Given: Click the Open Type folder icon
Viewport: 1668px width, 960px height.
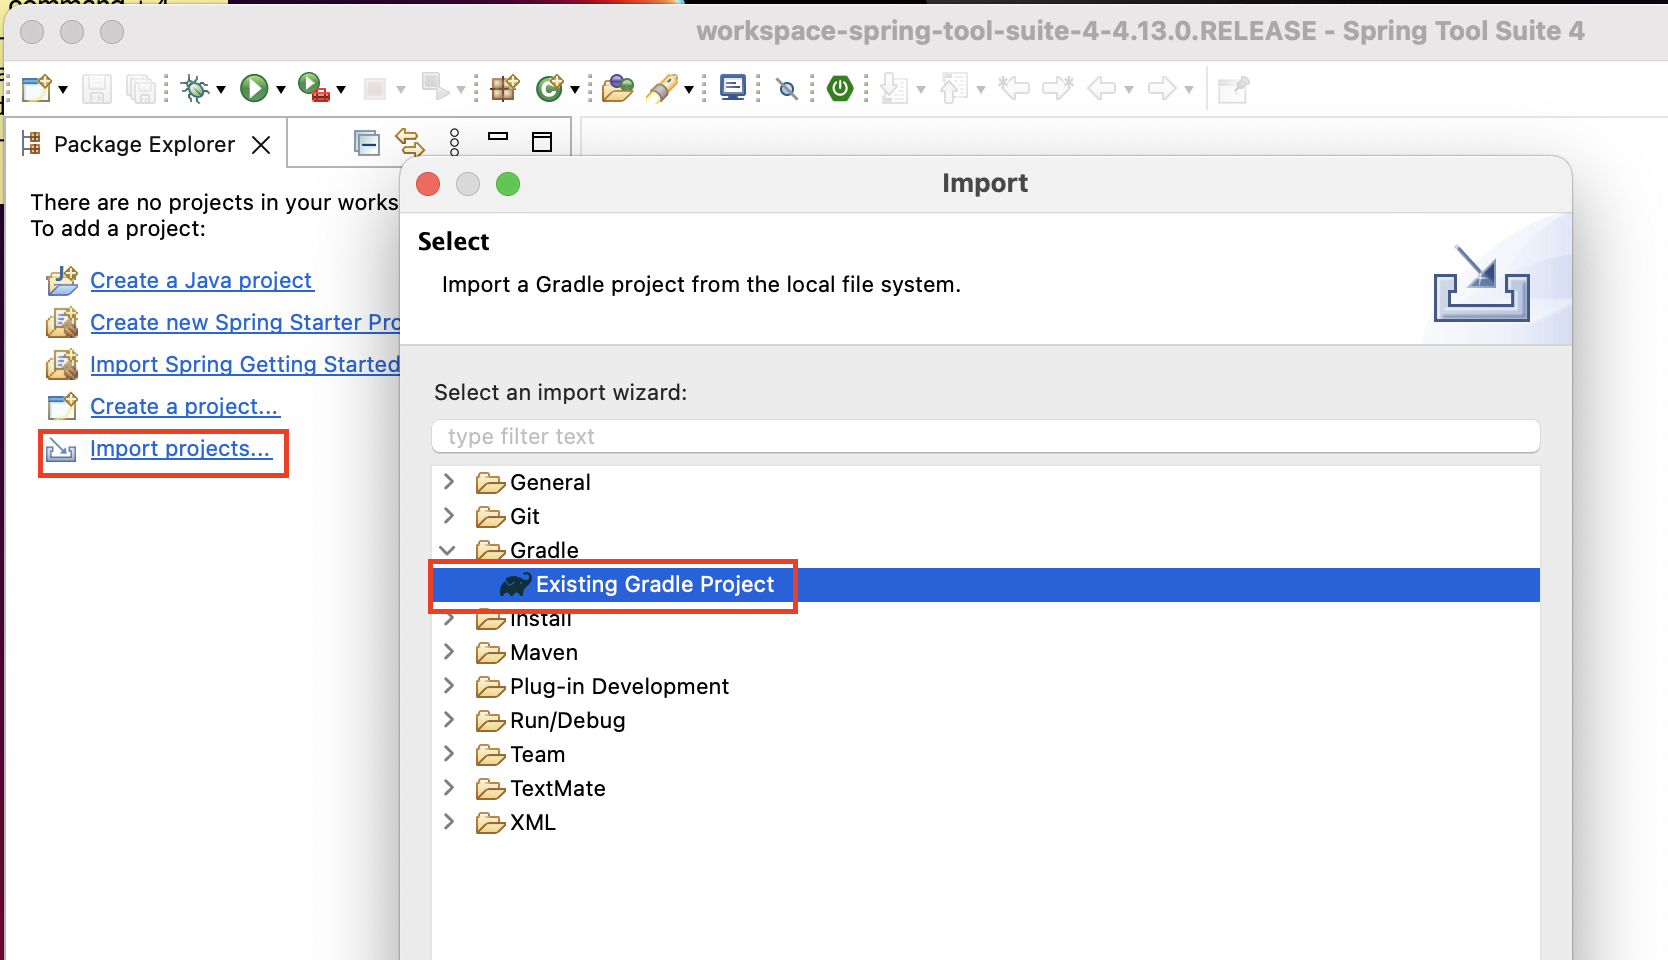Looking at the screenshot, I should tap(618, 89).
